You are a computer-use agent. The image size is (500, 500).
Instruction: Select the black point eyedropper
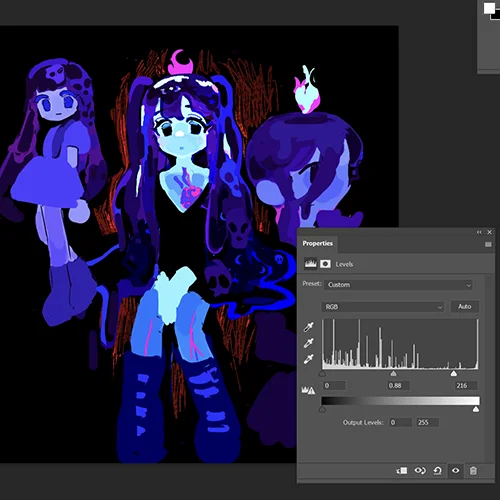(309, 327)
